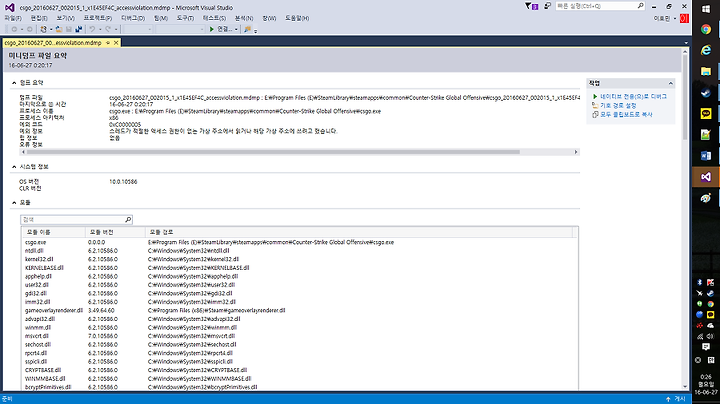Open the 파일(F) menu

13,18
